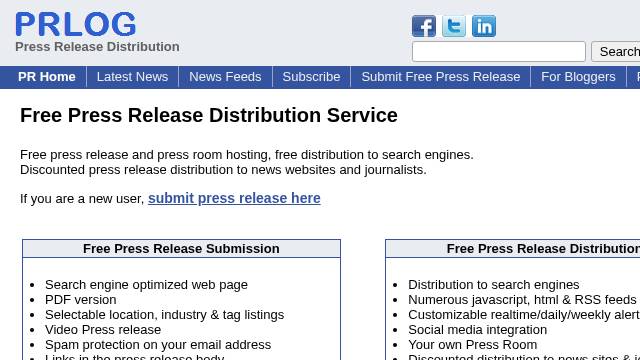This screenshot has height=360, width=640.
Task: Click the 'Press Release Distribution' tagline
Action: click(97, 47)
